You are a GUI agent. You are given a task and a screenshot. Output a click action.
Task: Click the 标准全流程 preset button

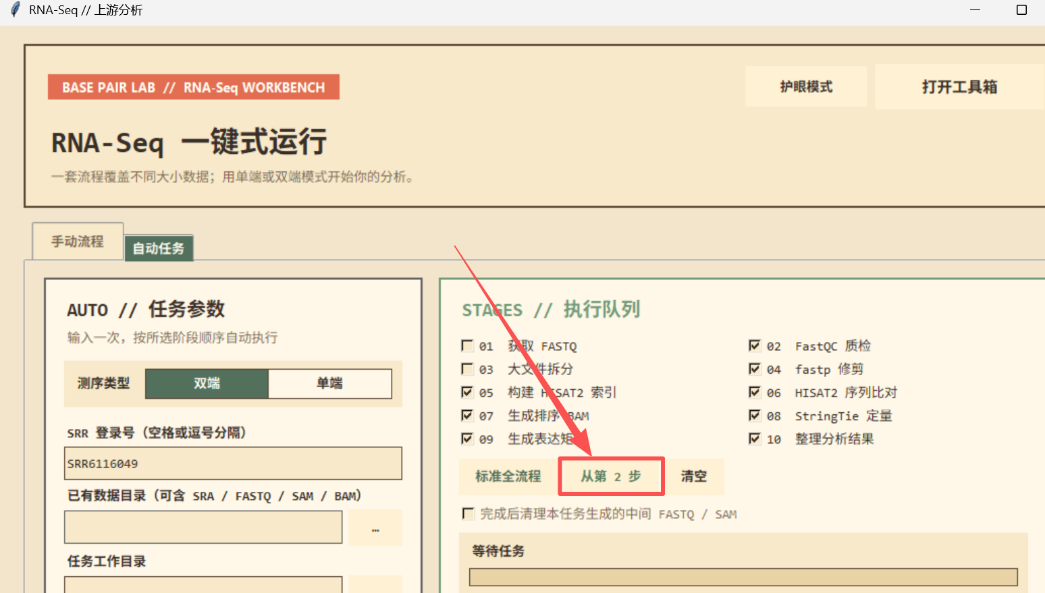tap(508, 476)
